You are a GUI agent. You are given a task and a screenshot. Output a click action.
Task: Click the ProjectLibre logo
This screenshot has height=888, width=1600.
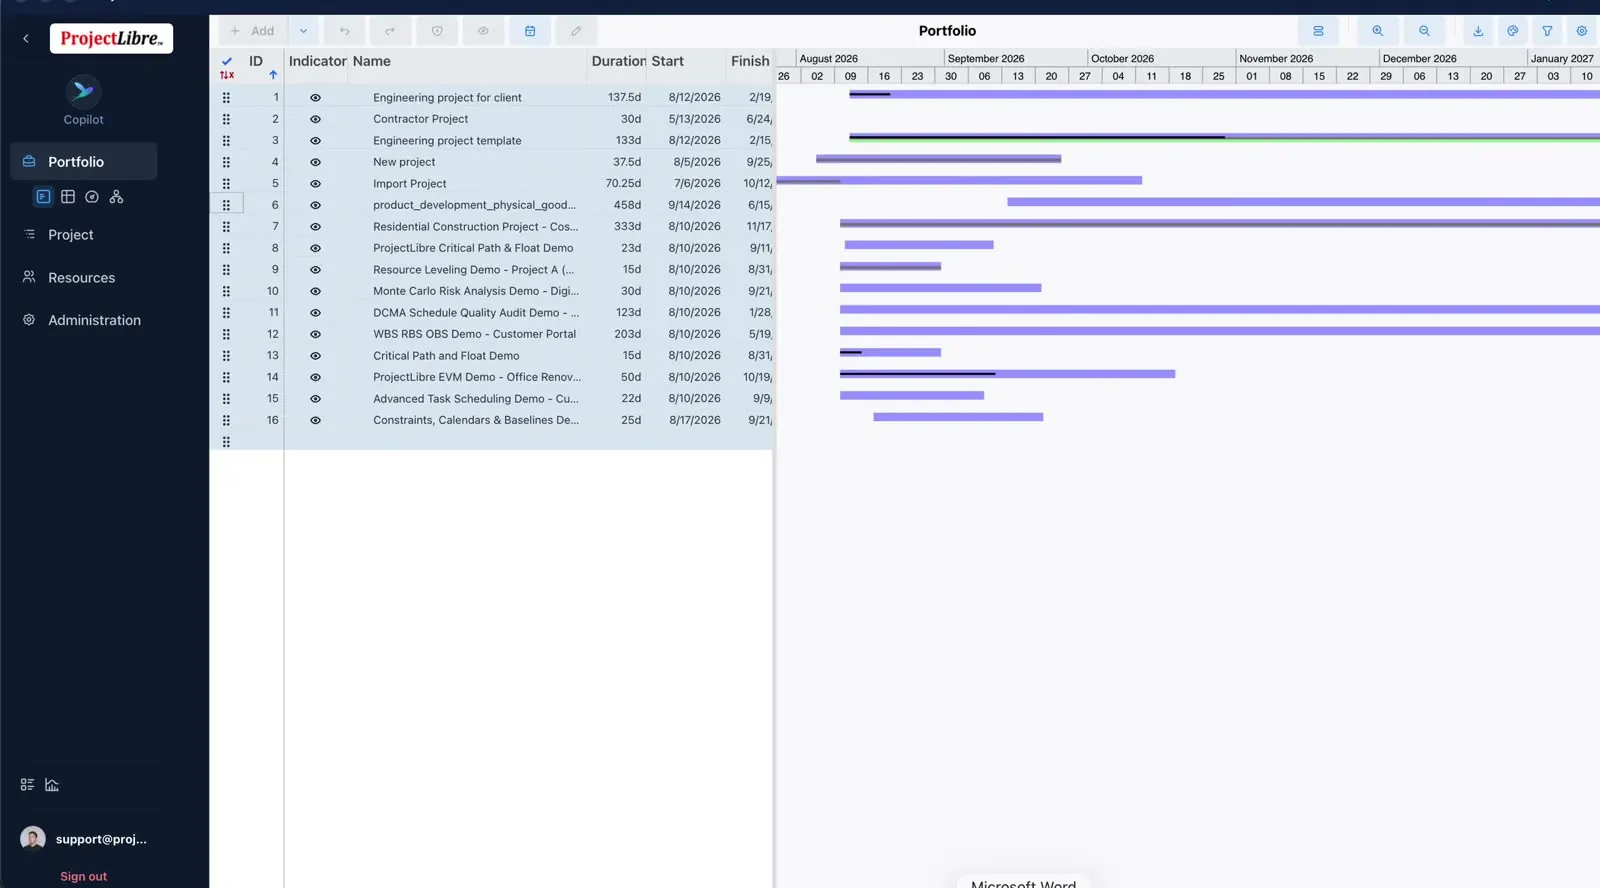pyautogui.click(x=111, y=38)
